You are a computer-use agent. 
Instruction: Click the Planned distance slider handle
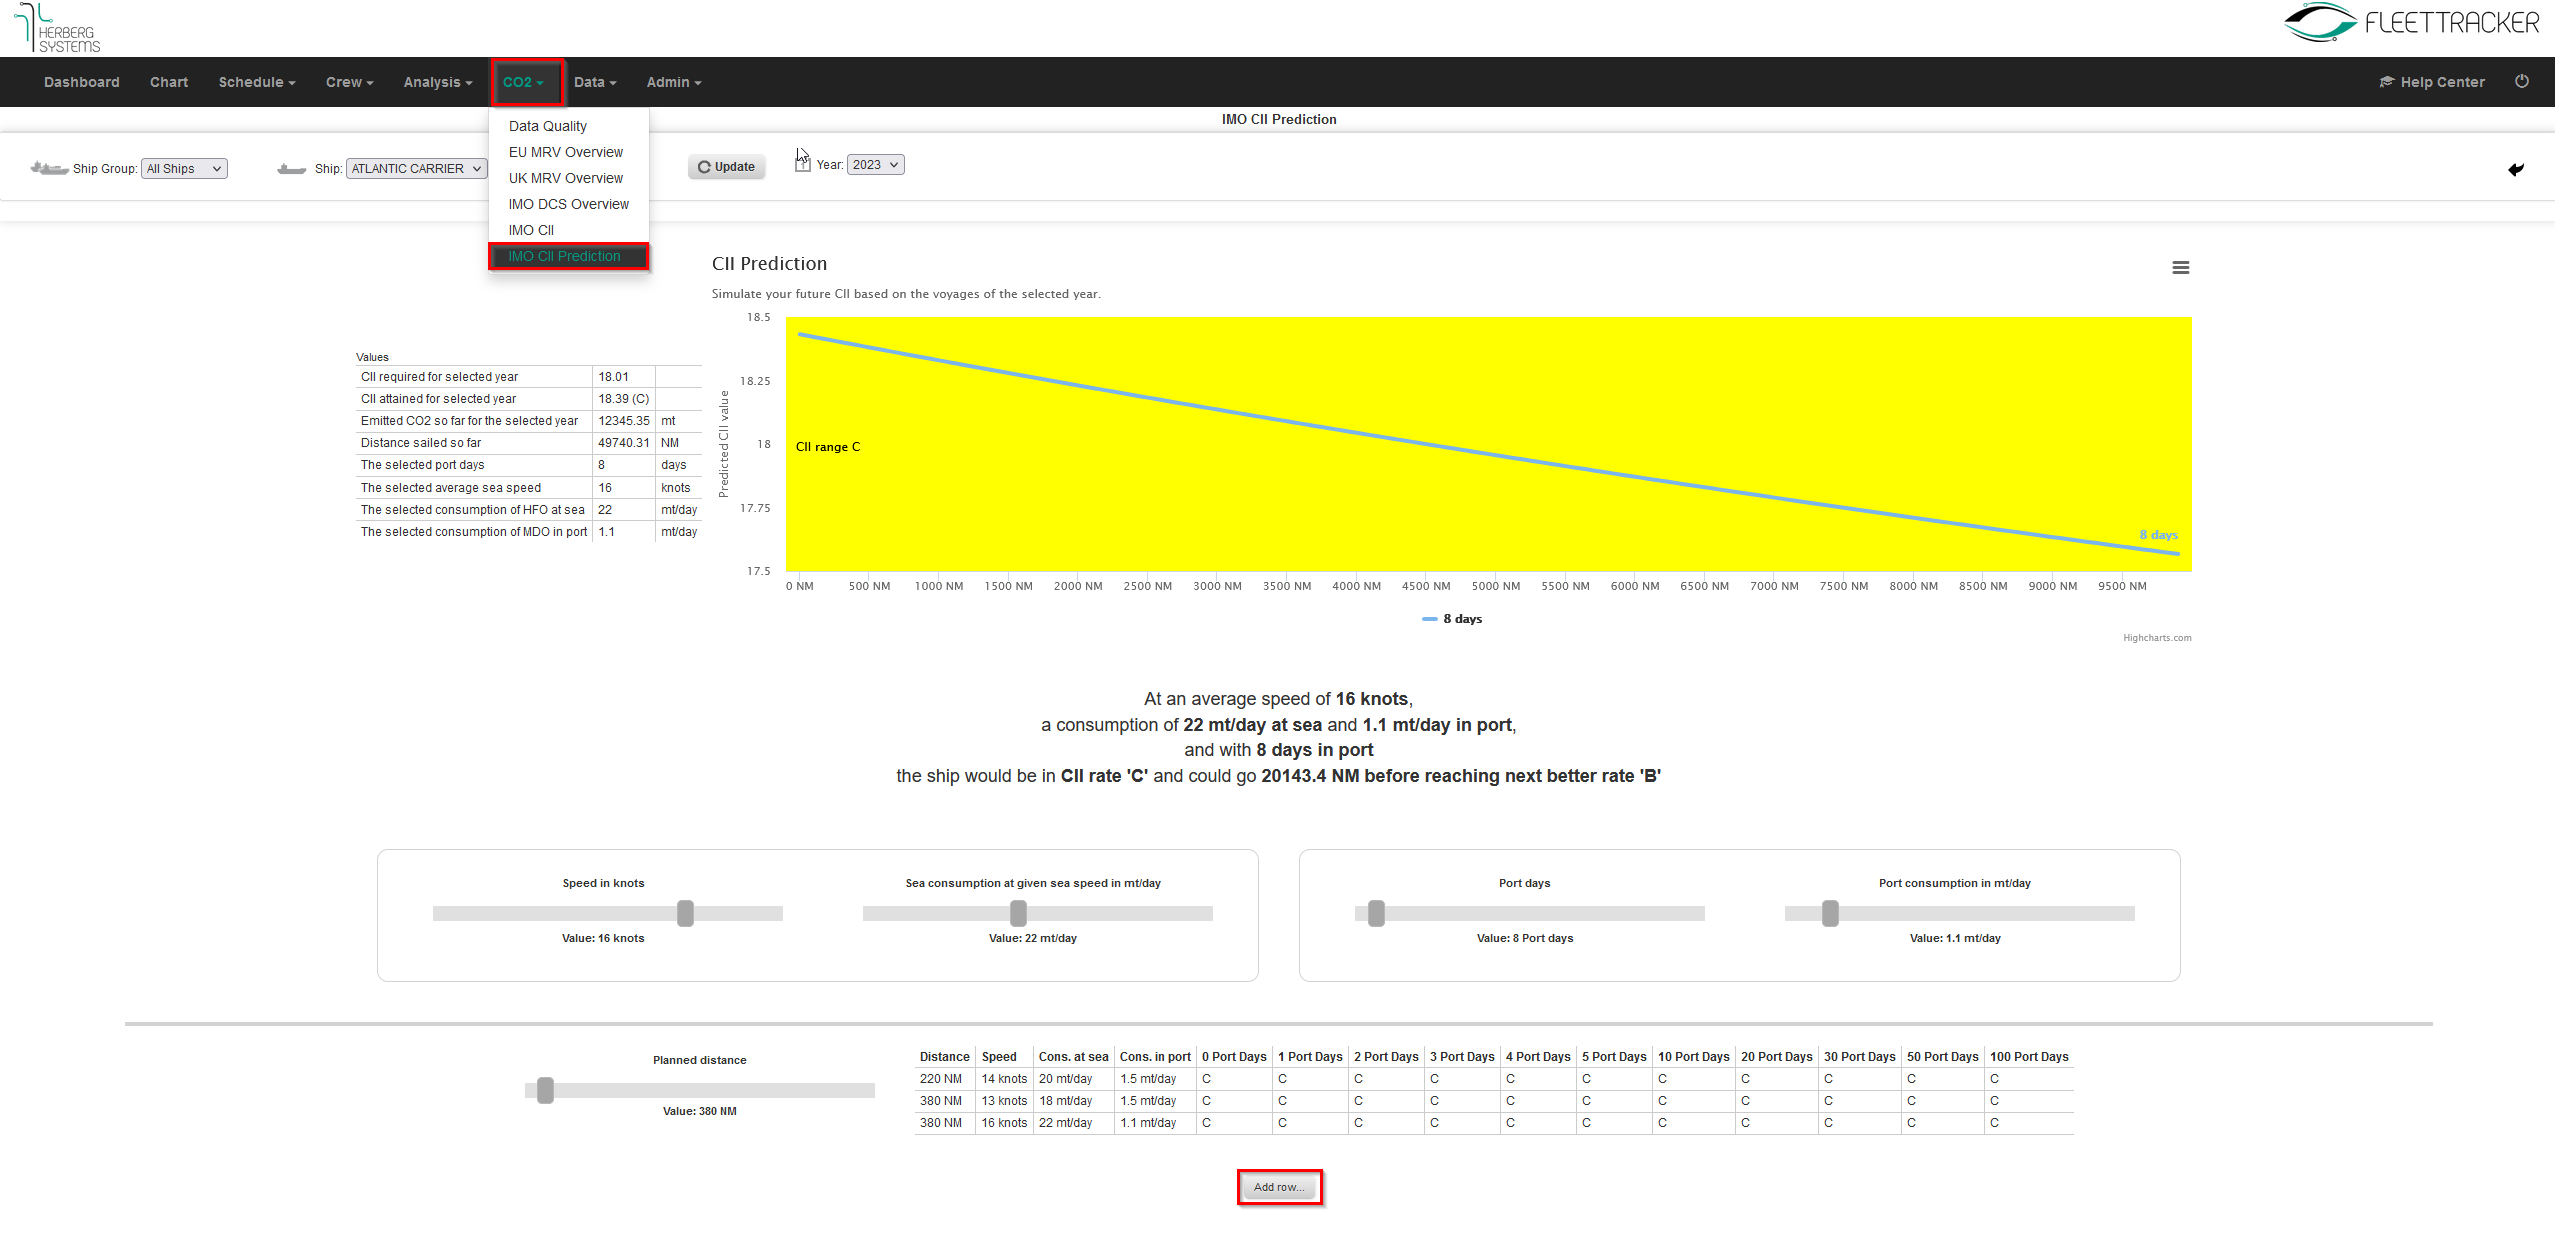click(x=545, y=1090)
